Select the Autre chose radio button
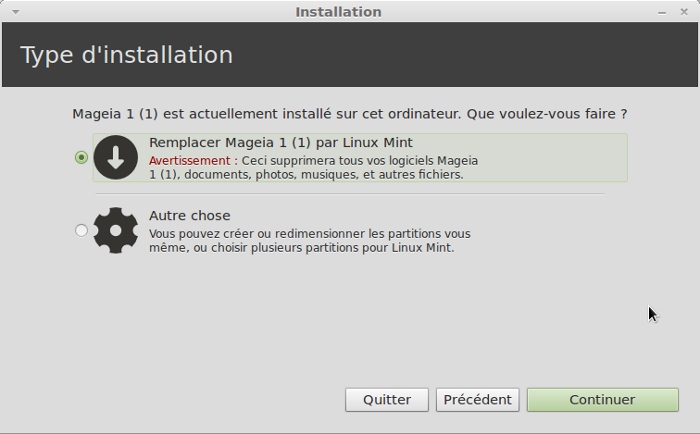The width and height of the screenshot is (700, 434). point(81,230)
